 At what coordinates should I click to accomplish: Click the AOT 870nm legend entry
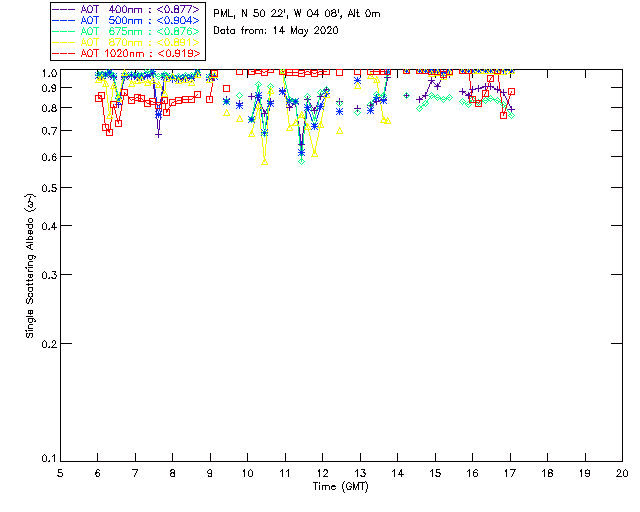pos(126,42)
